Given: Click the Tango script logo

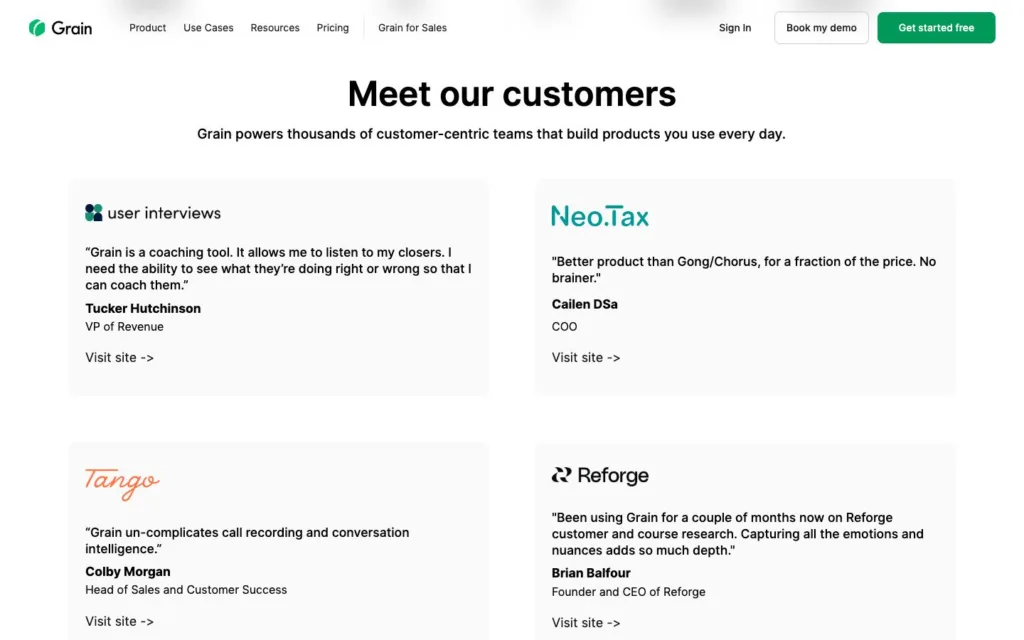Looking at the screenshot, I should click(x=122, y=483).
